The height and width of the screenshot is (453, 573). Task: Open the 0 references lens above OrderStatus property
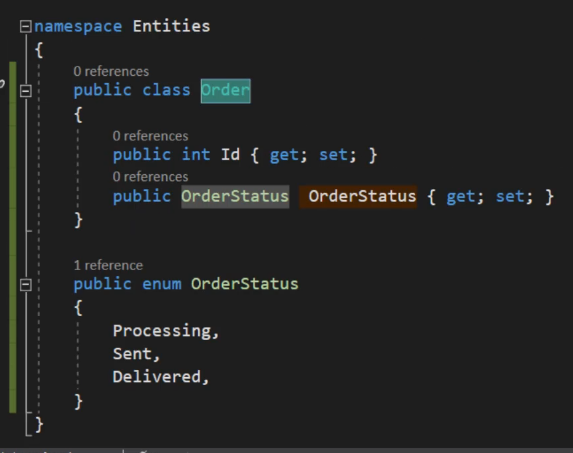tap(150, 177)
